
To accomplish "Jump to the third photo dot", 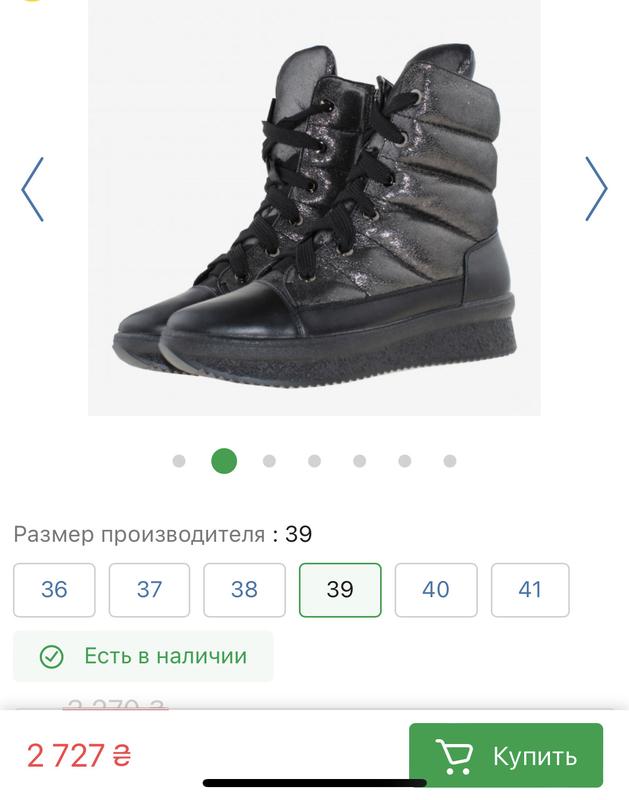I will (x=269, y=461).
